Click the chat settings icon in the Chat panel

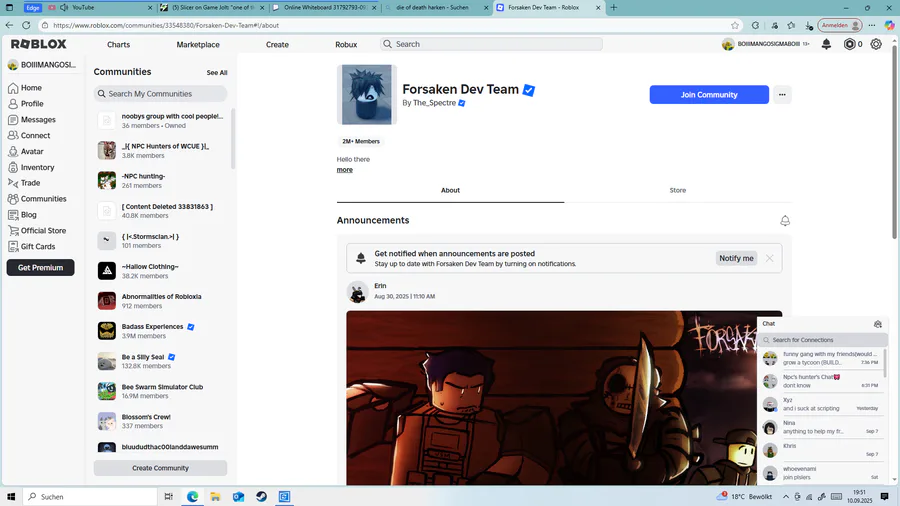878,324
